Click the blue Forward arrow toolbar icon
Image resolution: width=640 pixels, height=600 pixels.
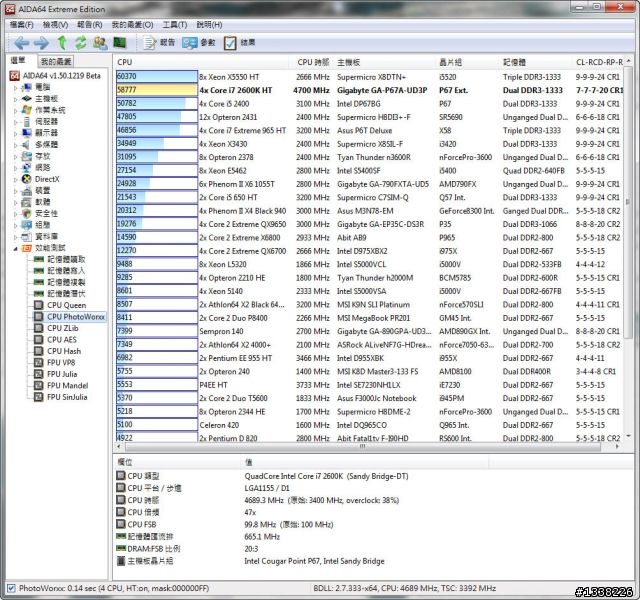pyautogui.click(x=41, y=42)
